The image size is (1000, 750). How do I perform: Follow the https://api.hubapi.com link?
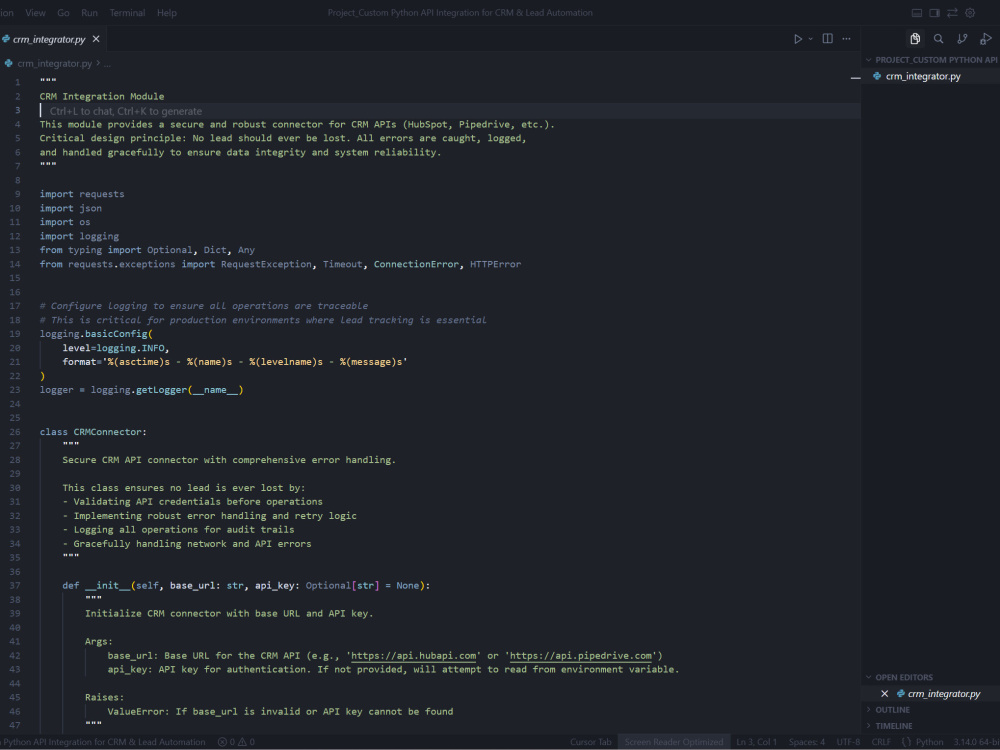point(414,655)
